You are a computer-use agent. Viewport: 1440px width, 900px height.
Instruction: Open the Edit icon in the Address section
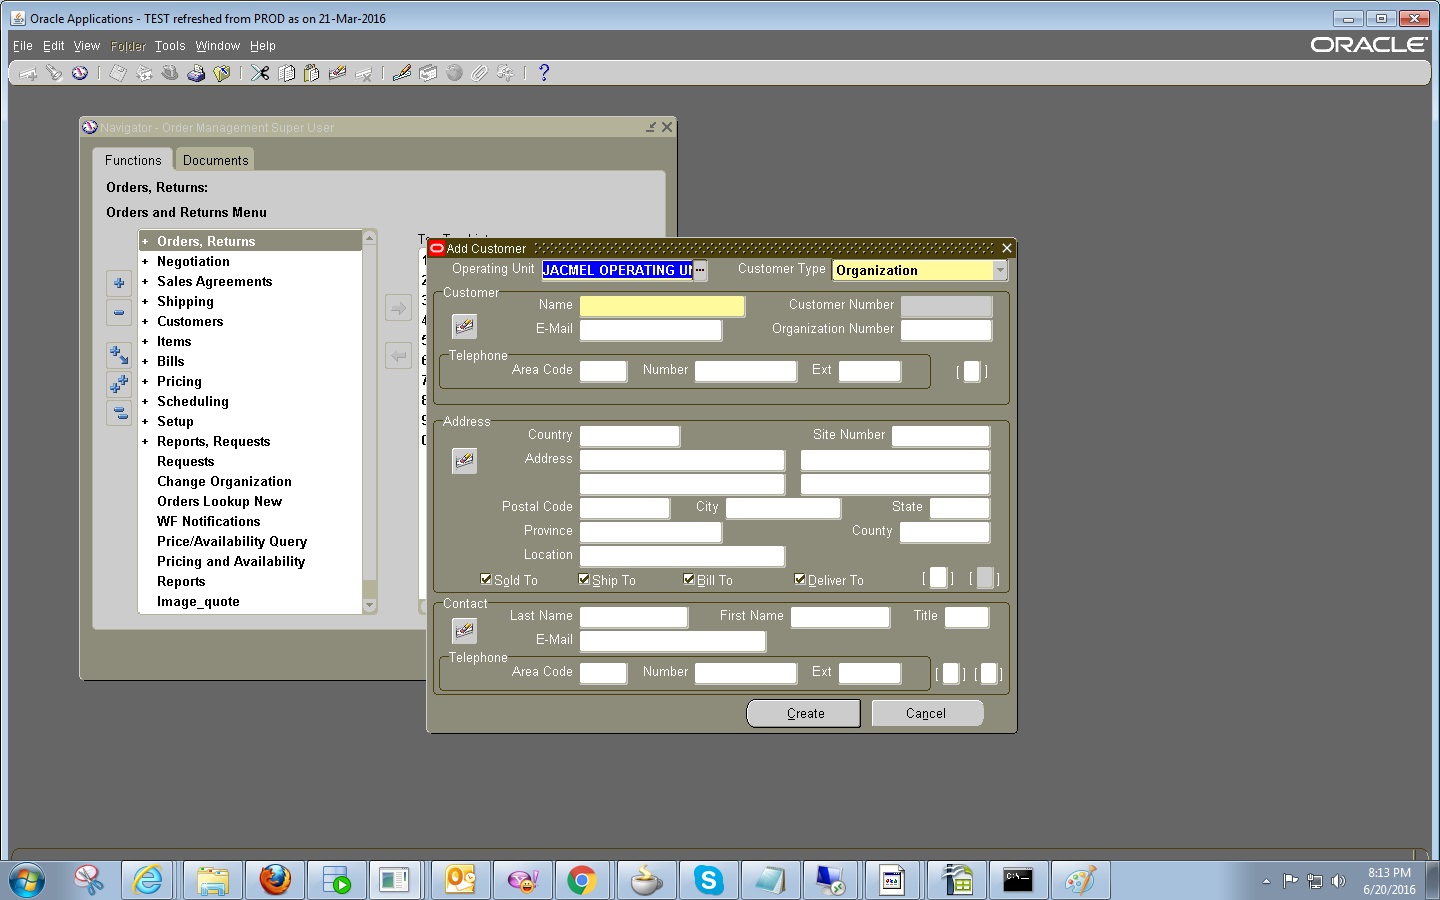464,460
